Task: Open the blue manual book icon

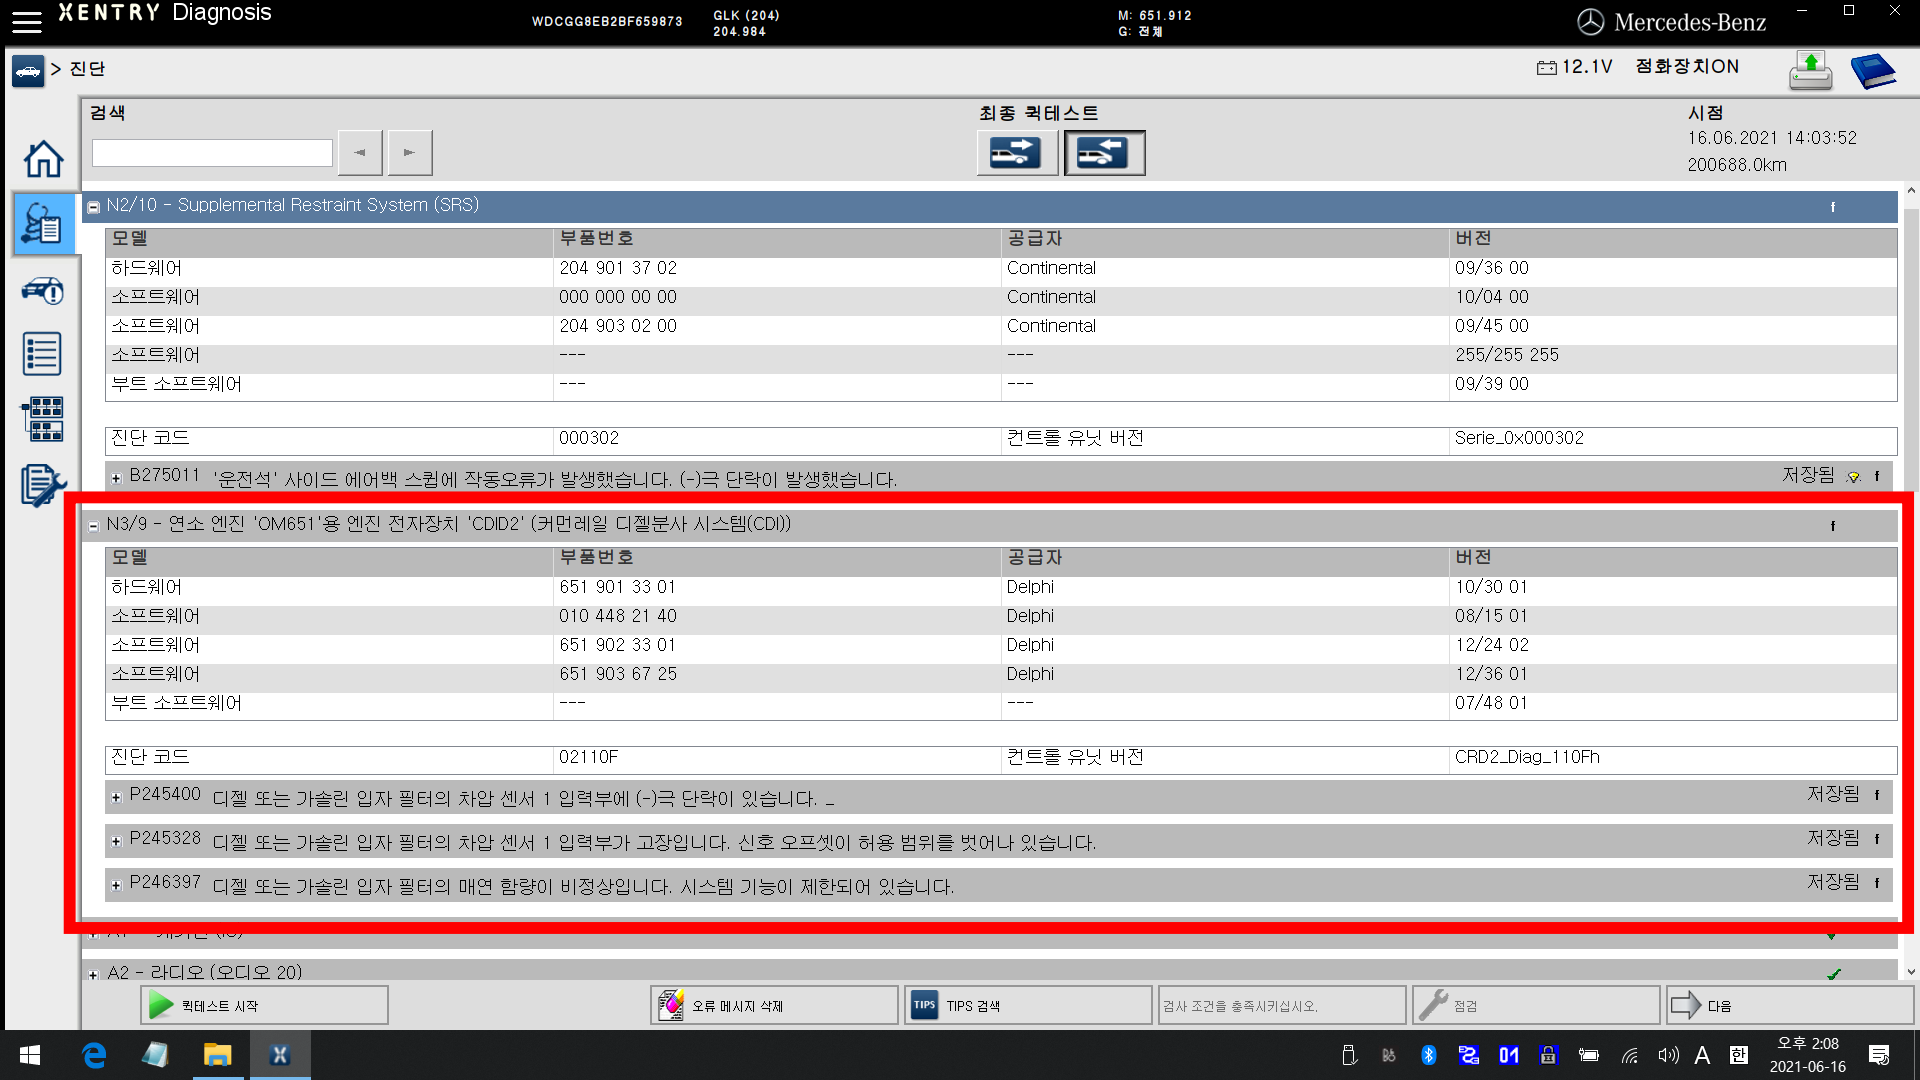Action: [1872, 71]
